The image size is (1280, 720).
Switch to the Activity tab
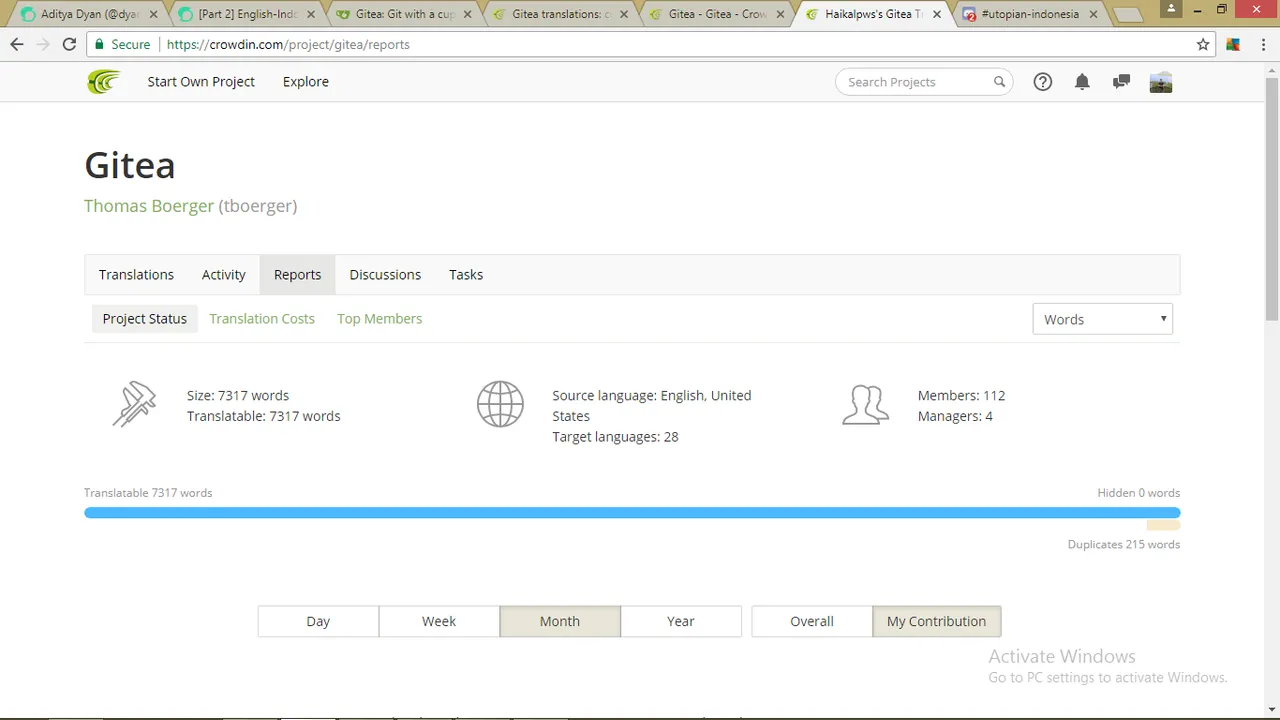point(224,274)
